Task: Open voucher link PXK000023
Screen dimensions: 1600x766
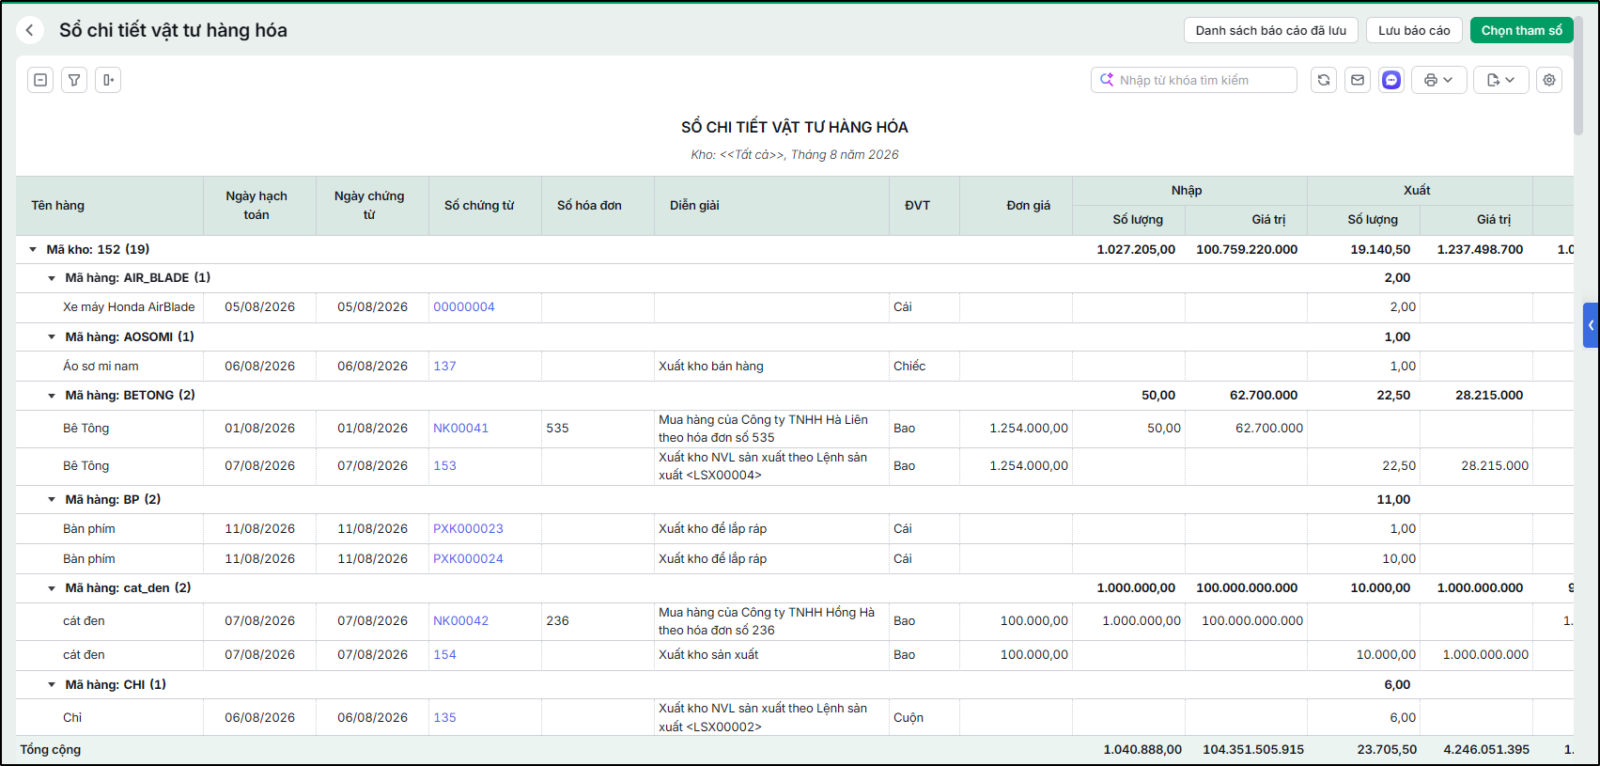Action: [468, 529]
